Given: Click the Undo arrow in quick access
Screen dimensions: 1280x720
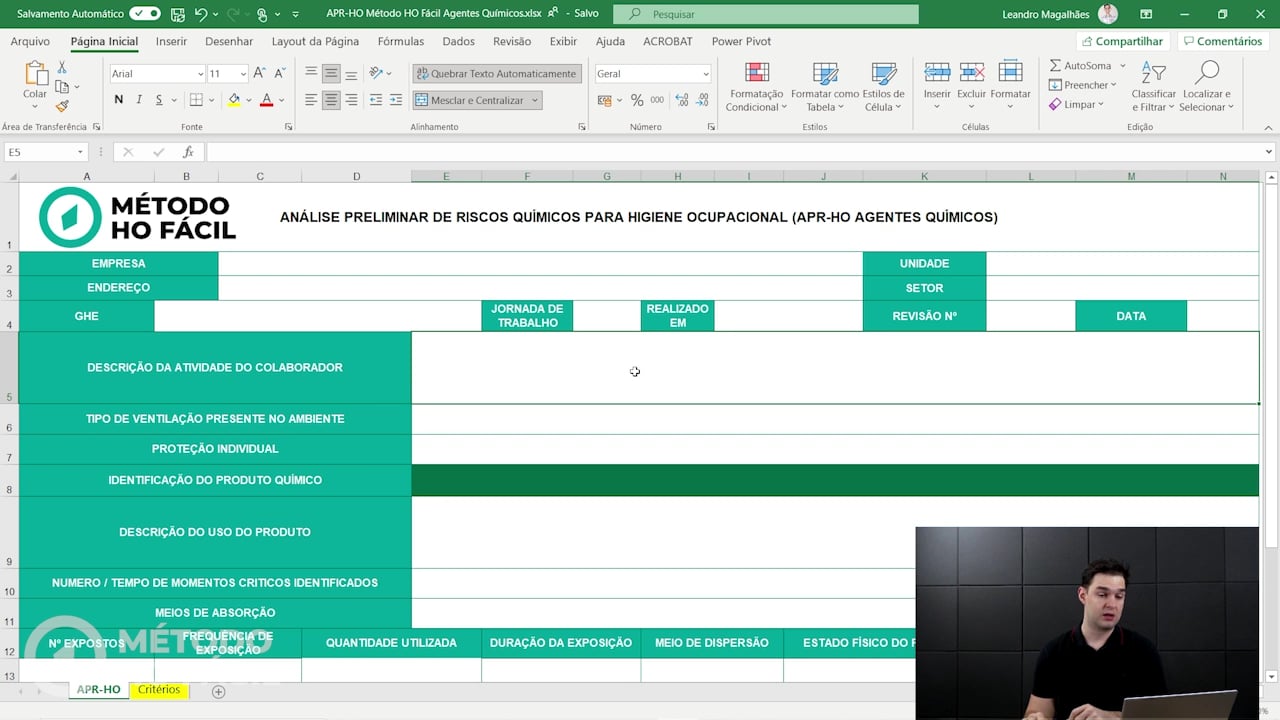Looking at the screenshot, I should 201,14.
